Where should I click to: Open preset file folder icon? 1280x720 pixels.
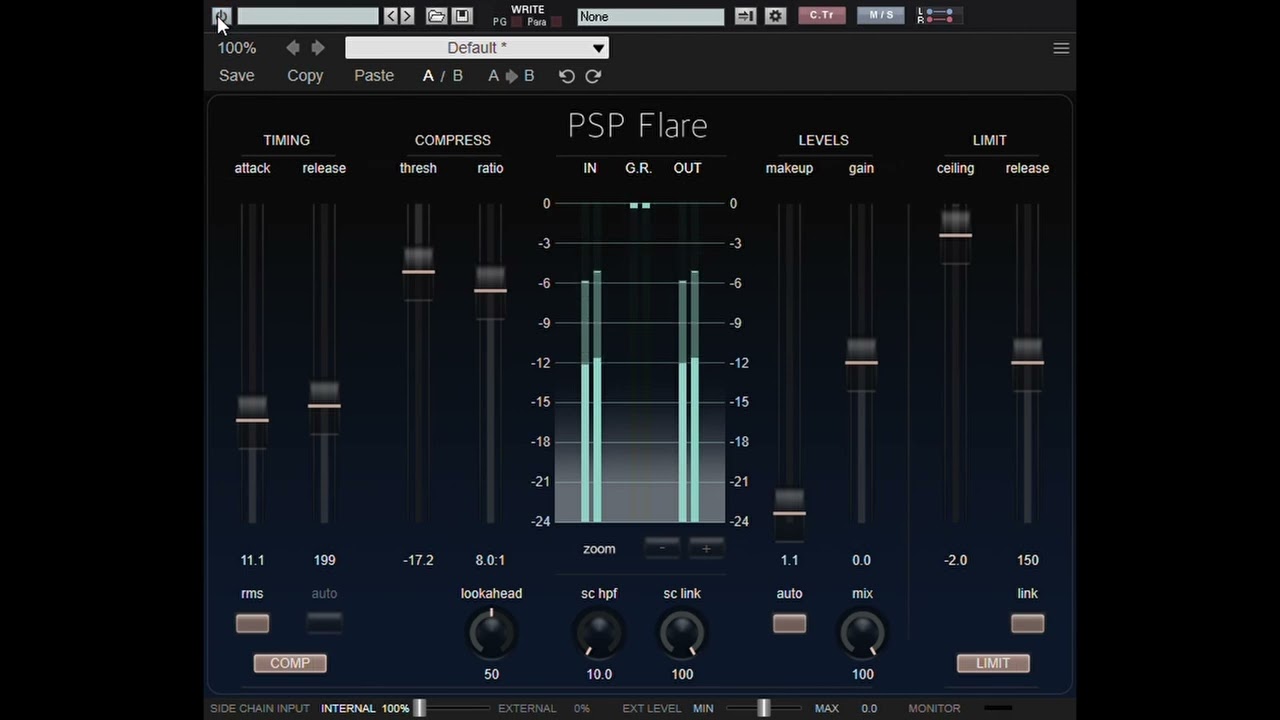point(436,16)
